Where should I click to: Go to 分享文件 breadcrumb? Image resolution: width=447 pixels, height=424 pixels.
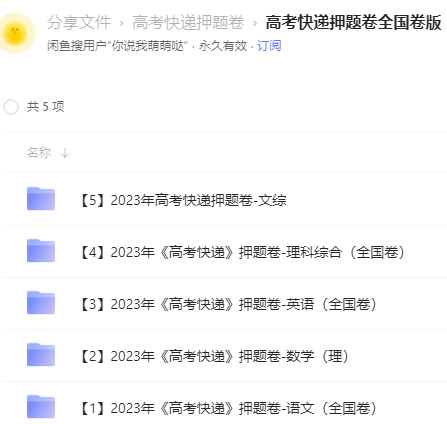tap(79, 22)
